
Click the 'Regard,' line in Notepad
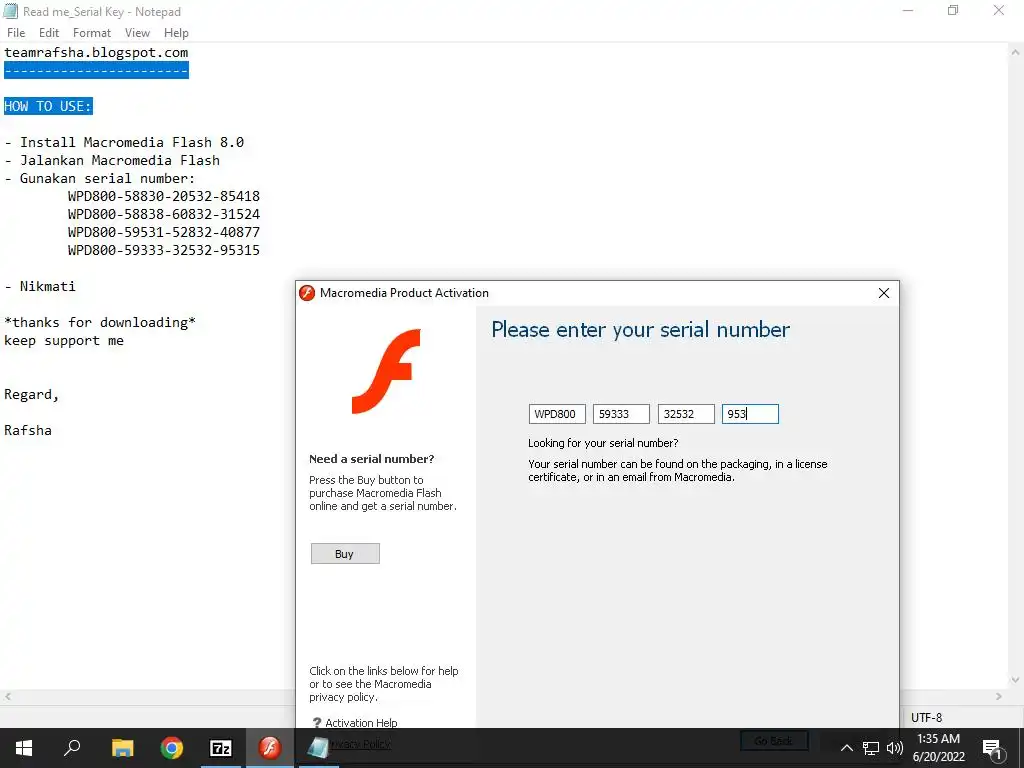point(31,394)
